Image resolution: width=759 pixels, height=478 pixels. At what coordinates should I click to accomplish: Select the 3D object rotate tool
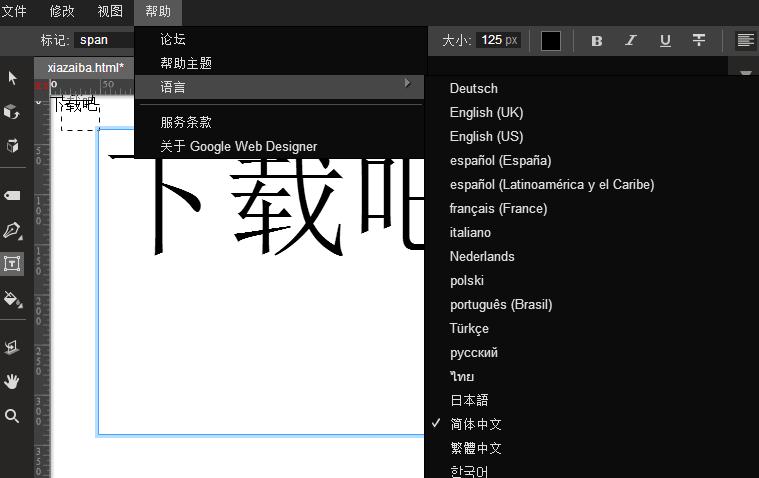[13, 111]
